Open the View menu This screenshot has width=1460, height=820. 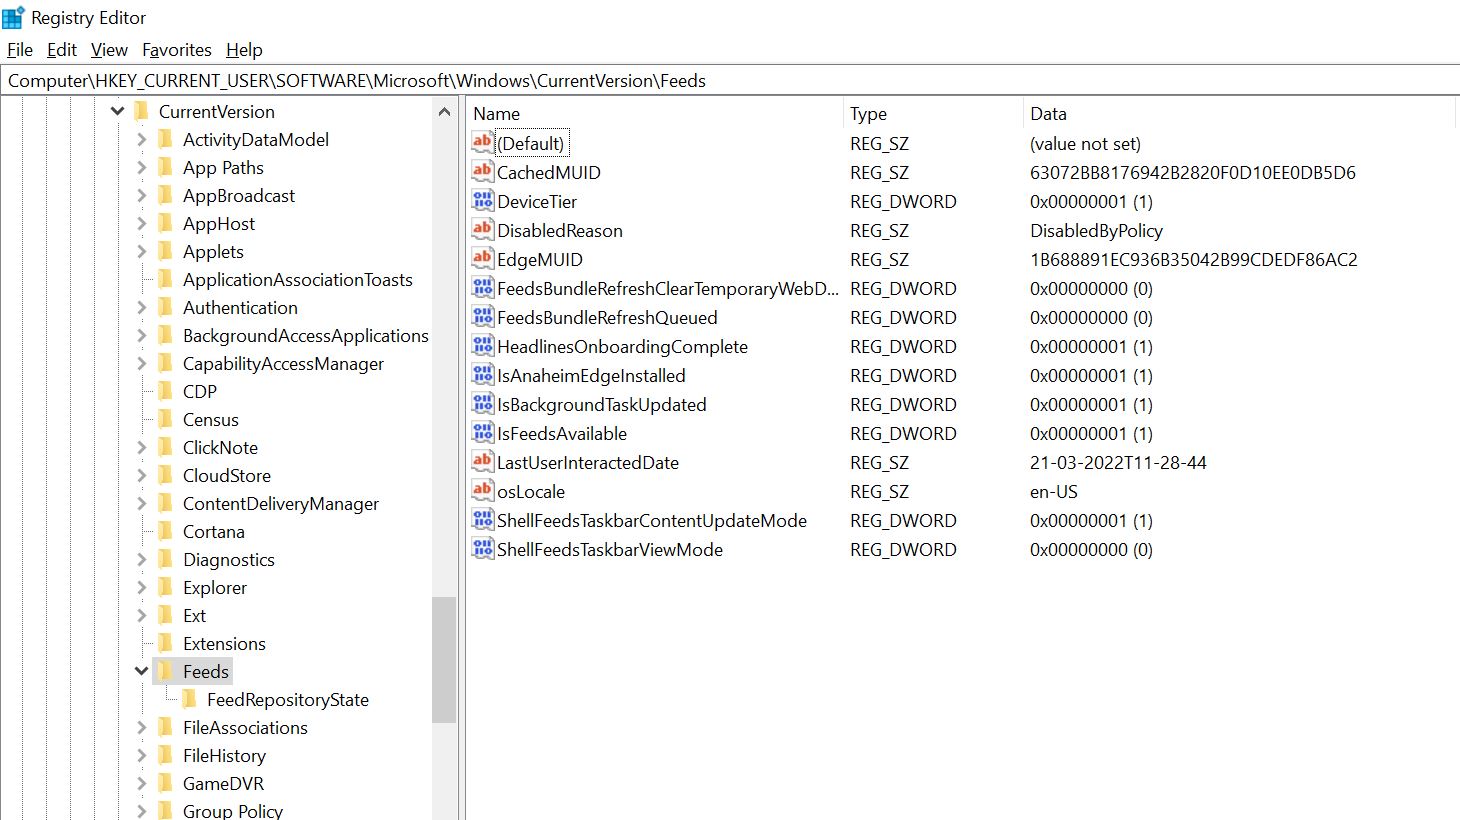(108, 49)
